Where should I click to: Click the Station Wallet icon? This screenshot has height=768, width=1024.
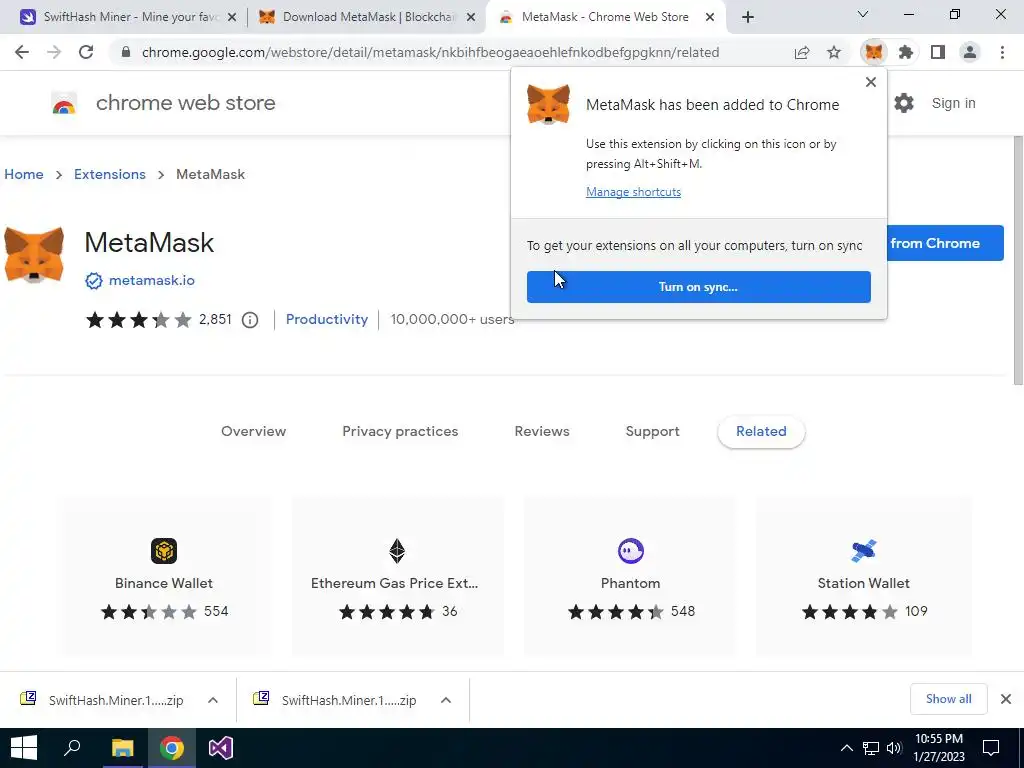pos(864,551)
